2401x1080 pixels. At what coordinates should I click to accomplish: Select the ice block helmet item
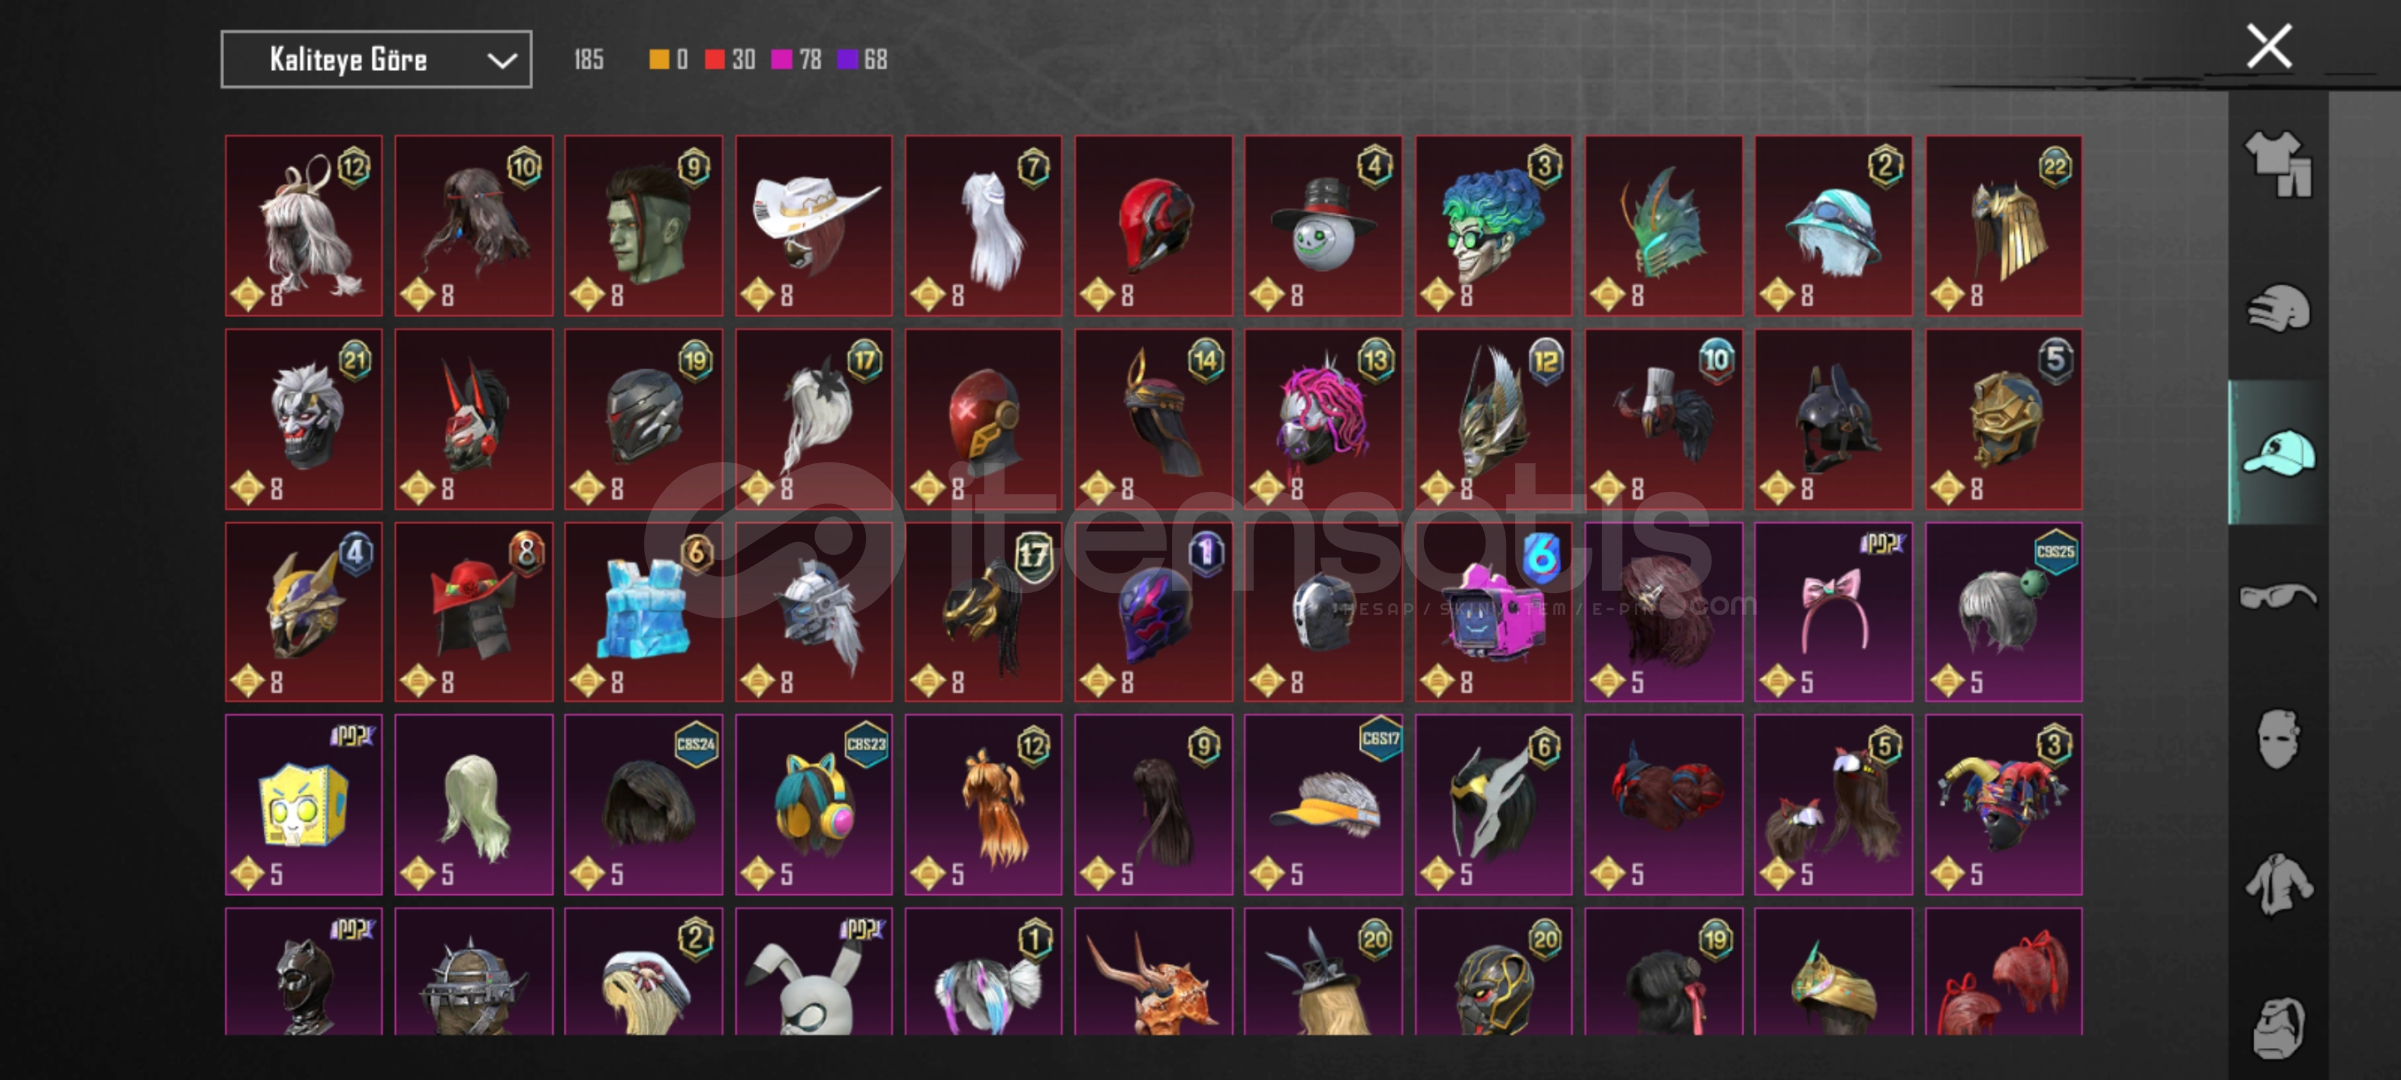(643, 612)
